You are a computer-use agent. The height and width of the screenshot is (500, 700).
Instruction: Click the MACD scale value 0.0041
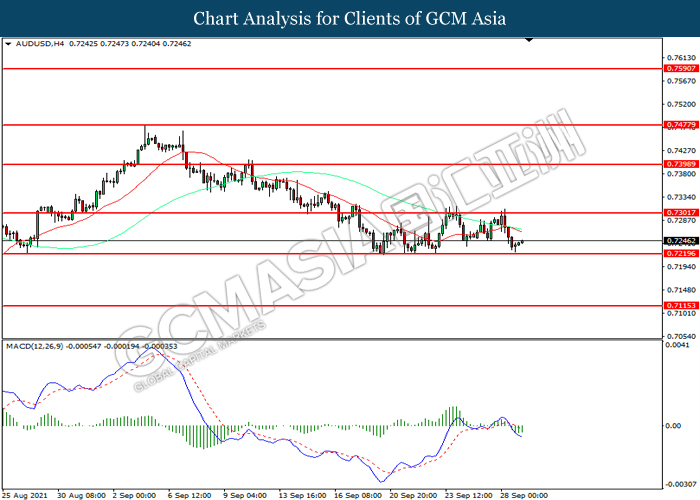677,345
